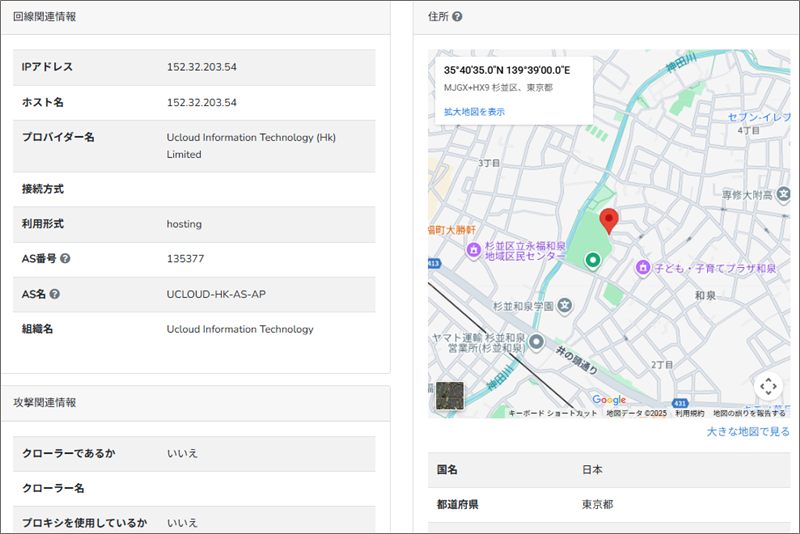Click the ヤマト運輸 杉並和泉営業所 marker
This screenshot has height=534, width=800.
point(537,343)
